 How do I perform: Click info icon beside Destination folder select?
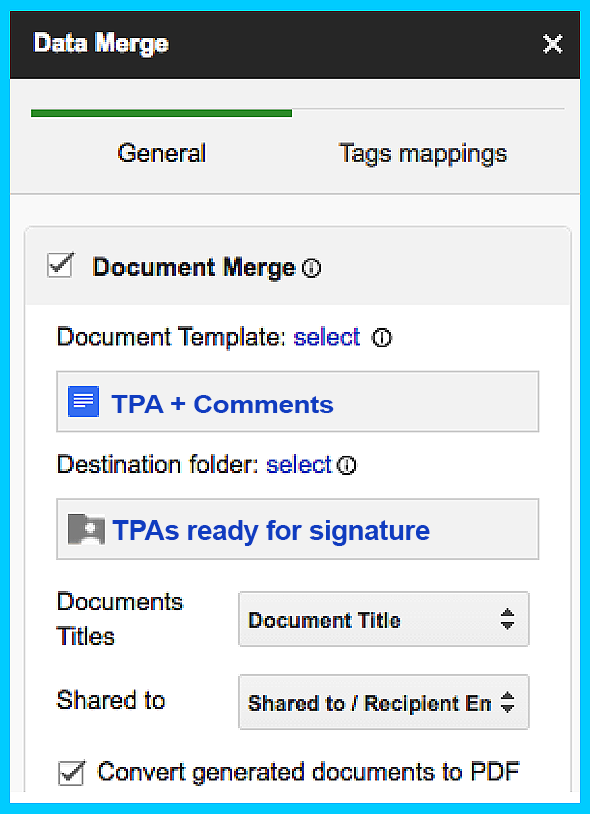(x=347, y=465)
